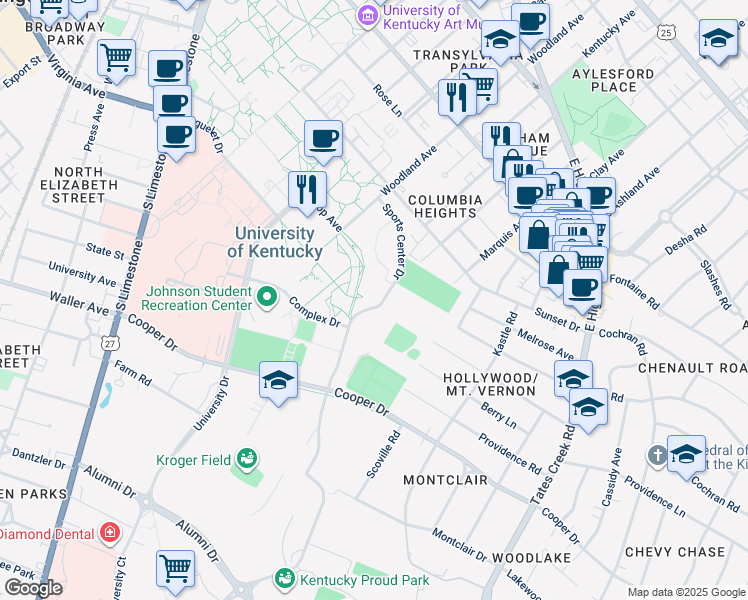Select the AYLESFORD PLACE neighborhood label
The height and width of the screenshot is (600, 748).
pyautogui.click(x=613, y=81)
